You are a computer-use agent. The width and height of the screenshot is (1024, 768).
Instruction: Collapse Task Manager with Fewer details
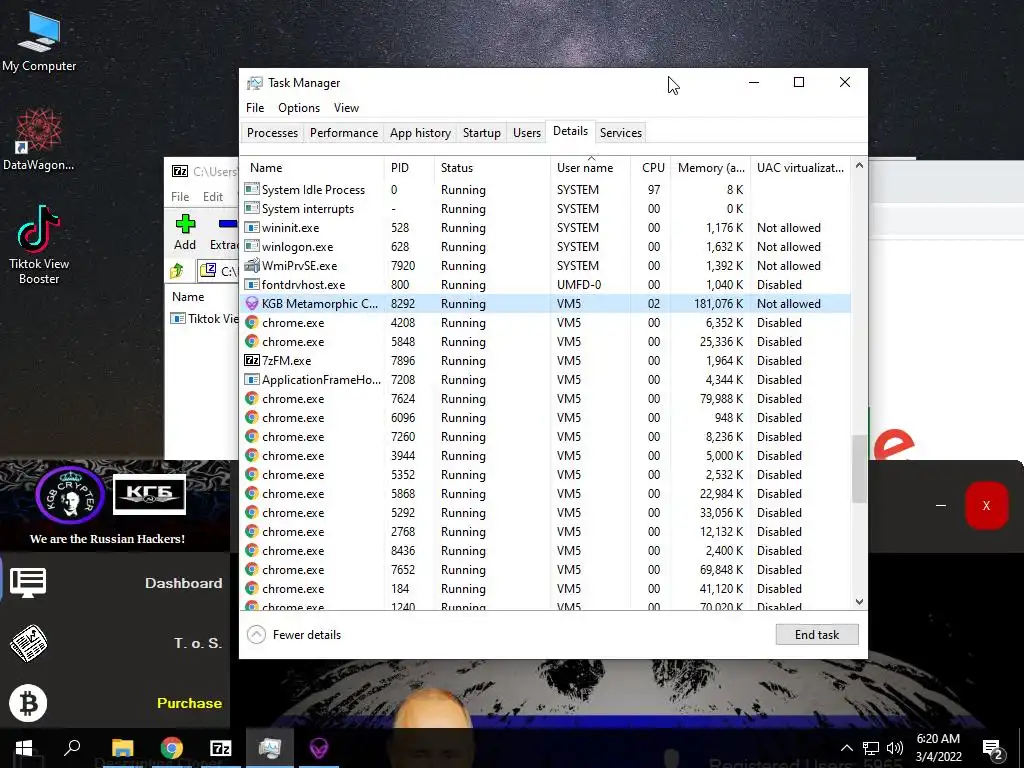[295, 635]
